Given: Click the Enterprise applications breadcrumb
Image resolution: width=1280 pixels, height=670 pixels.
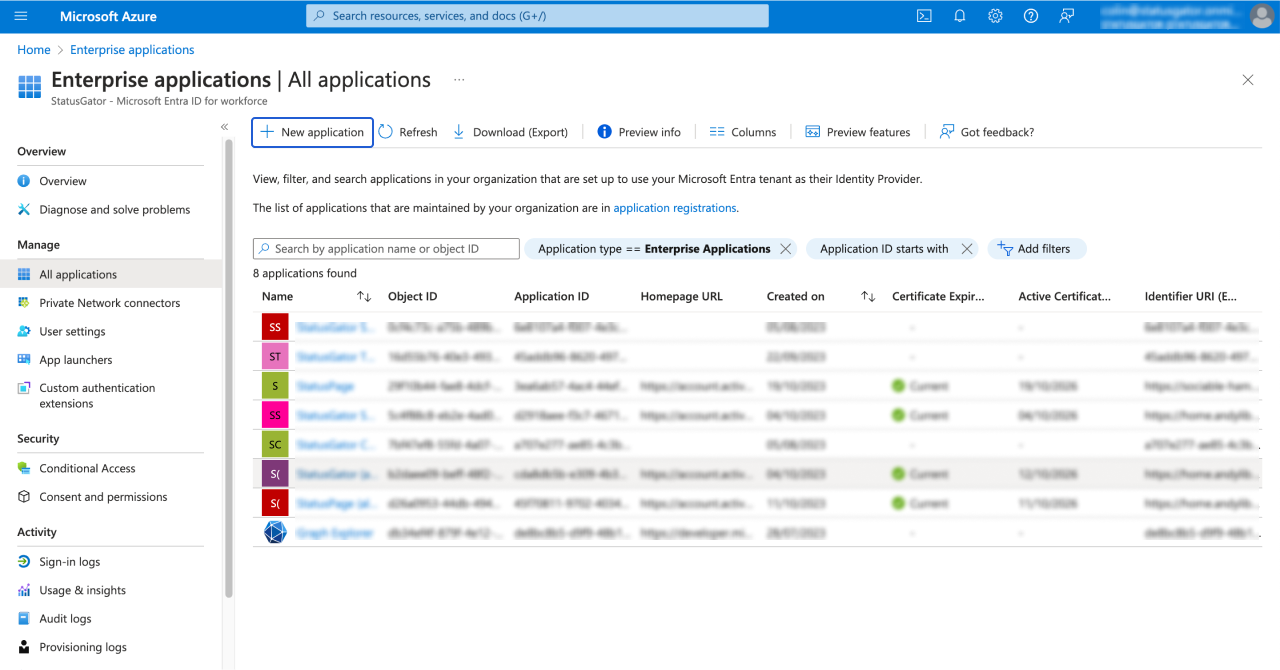Looking at the screenshot, I should tap(132, 50).
